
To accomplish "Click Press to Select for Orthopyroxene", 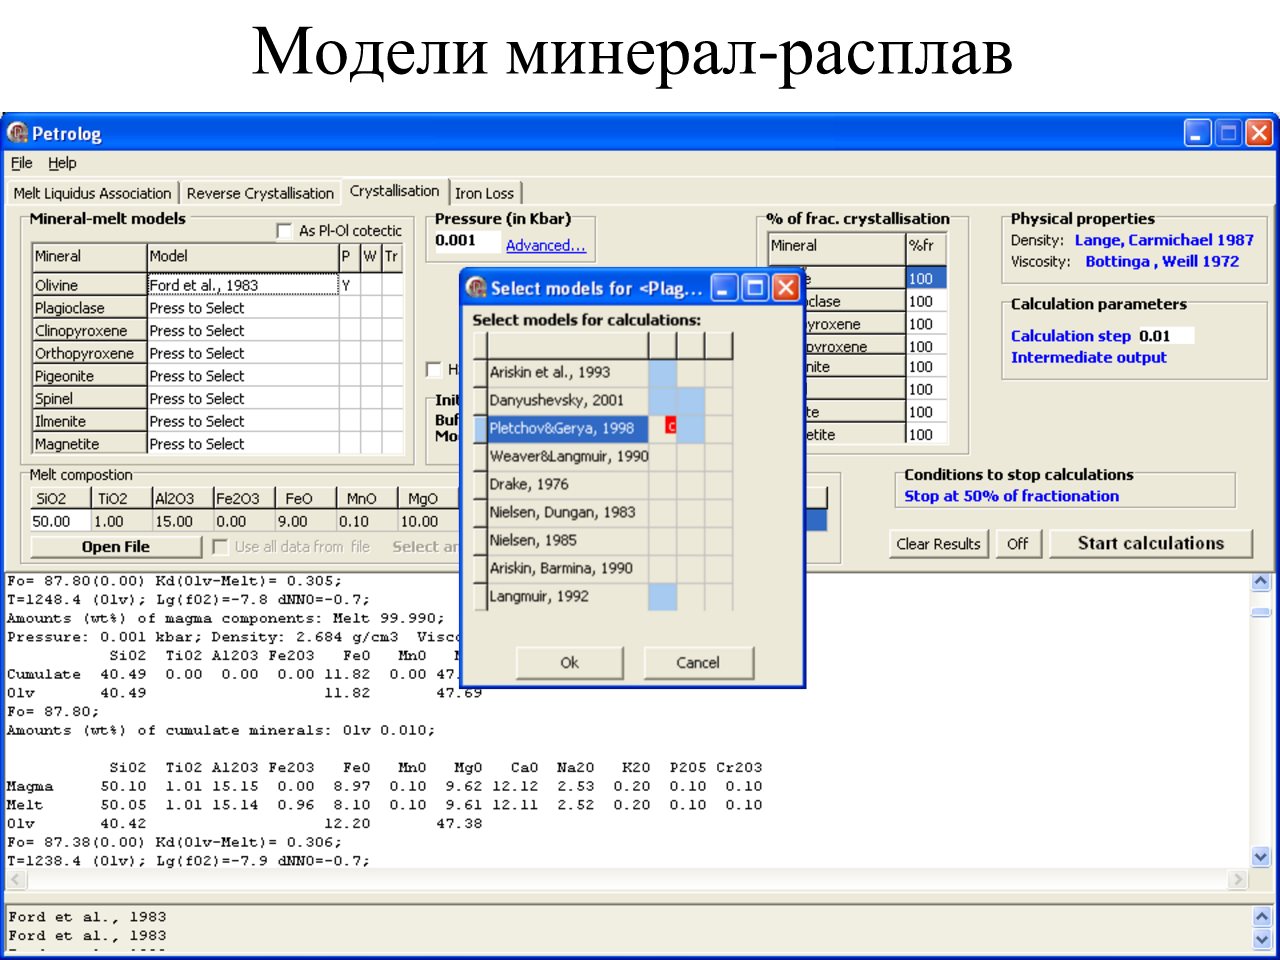I will point(243,353).
